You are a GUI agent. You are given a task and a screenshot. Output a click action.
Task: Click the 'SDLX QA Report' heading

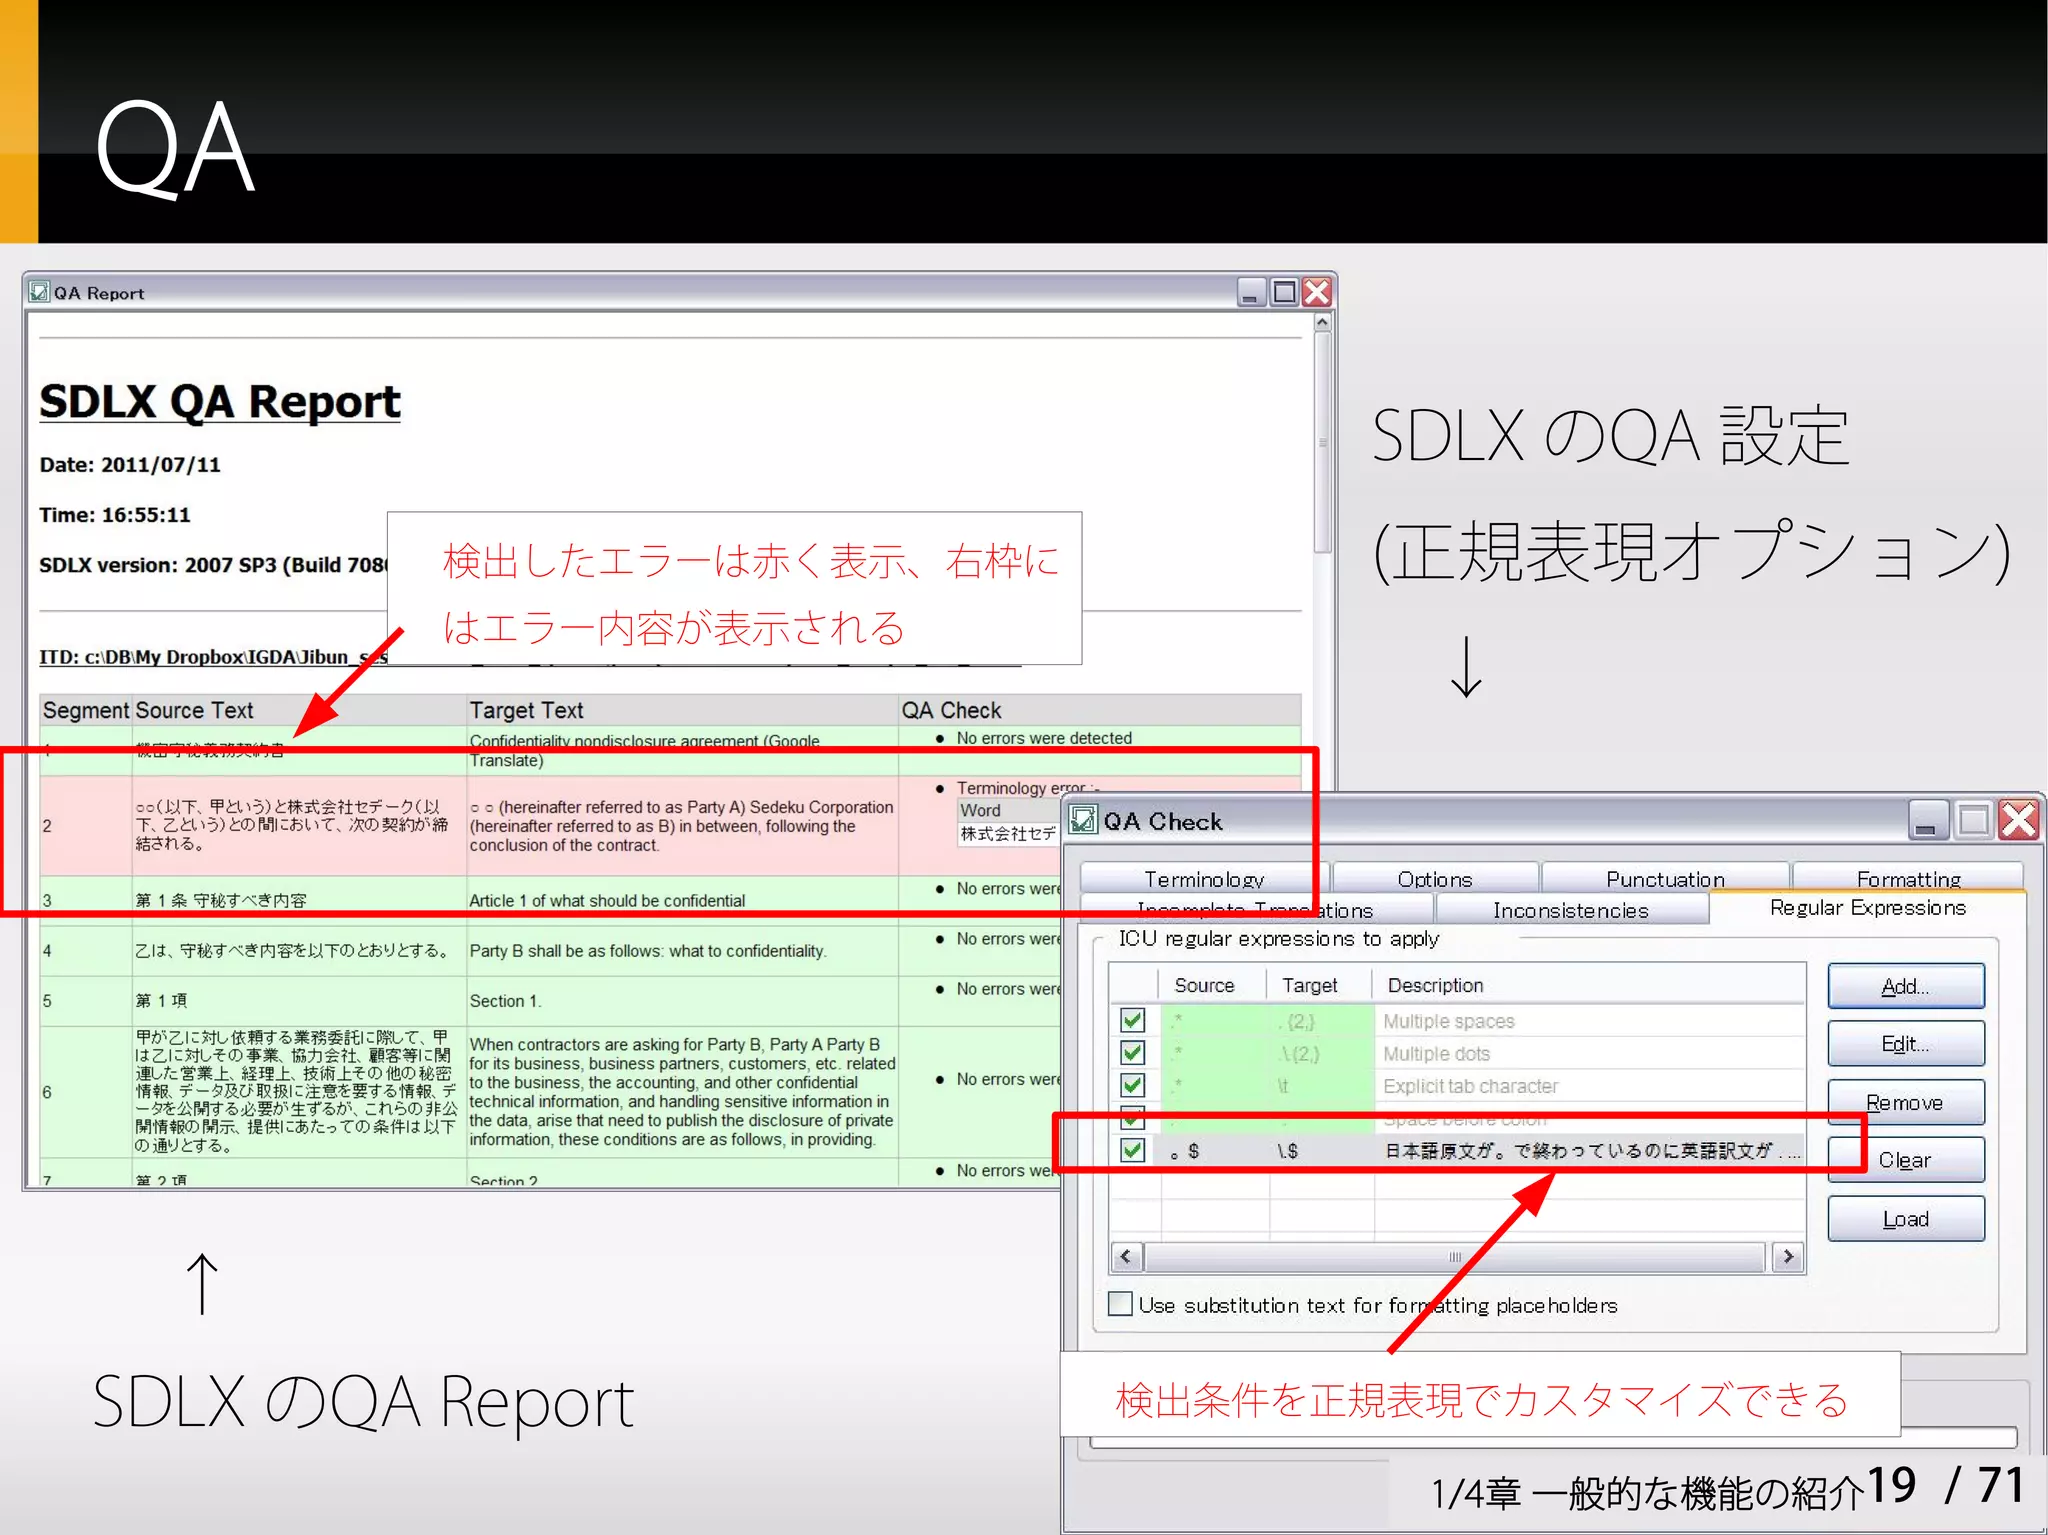[x=220, y=402]
